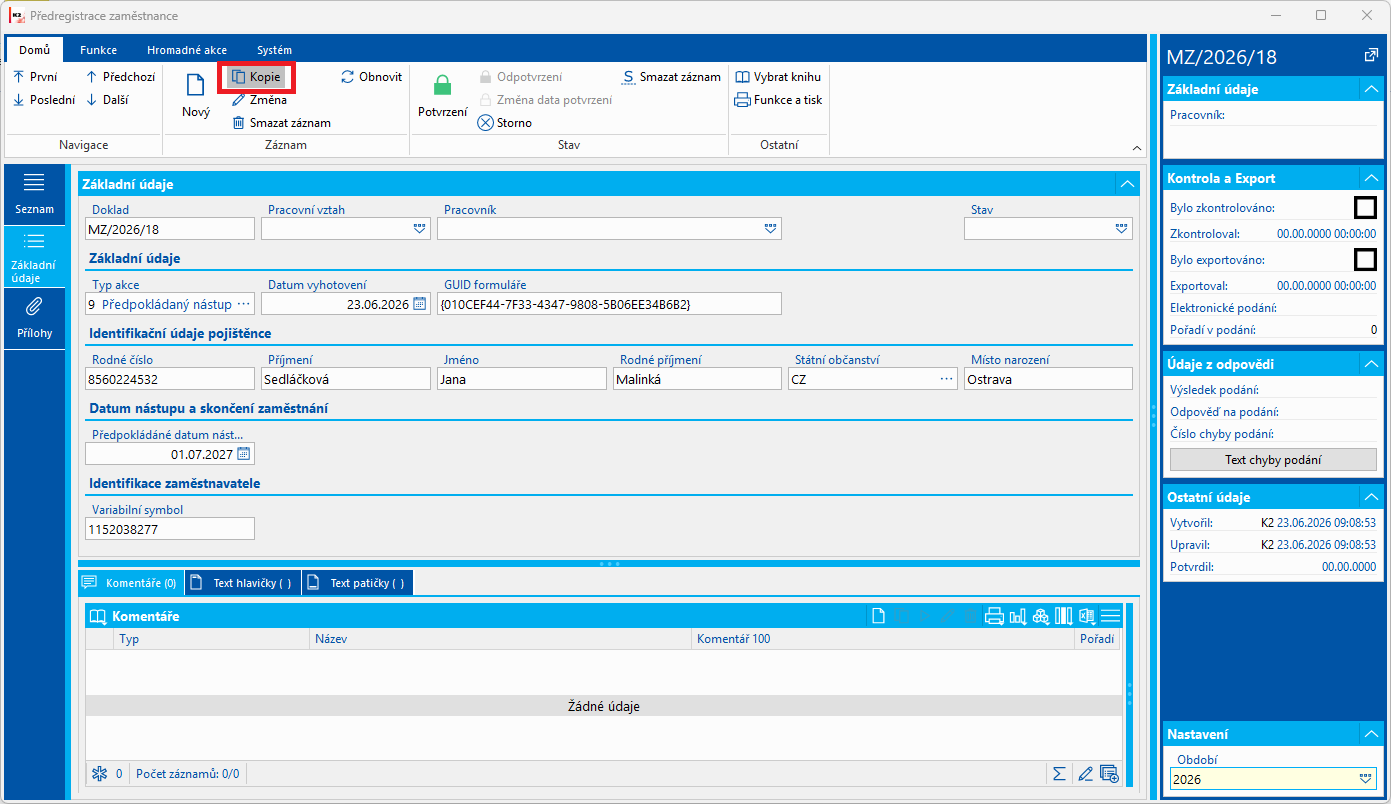Click the Nový new record icon
The image size is (1391, 804).
[x=196, y=86]
